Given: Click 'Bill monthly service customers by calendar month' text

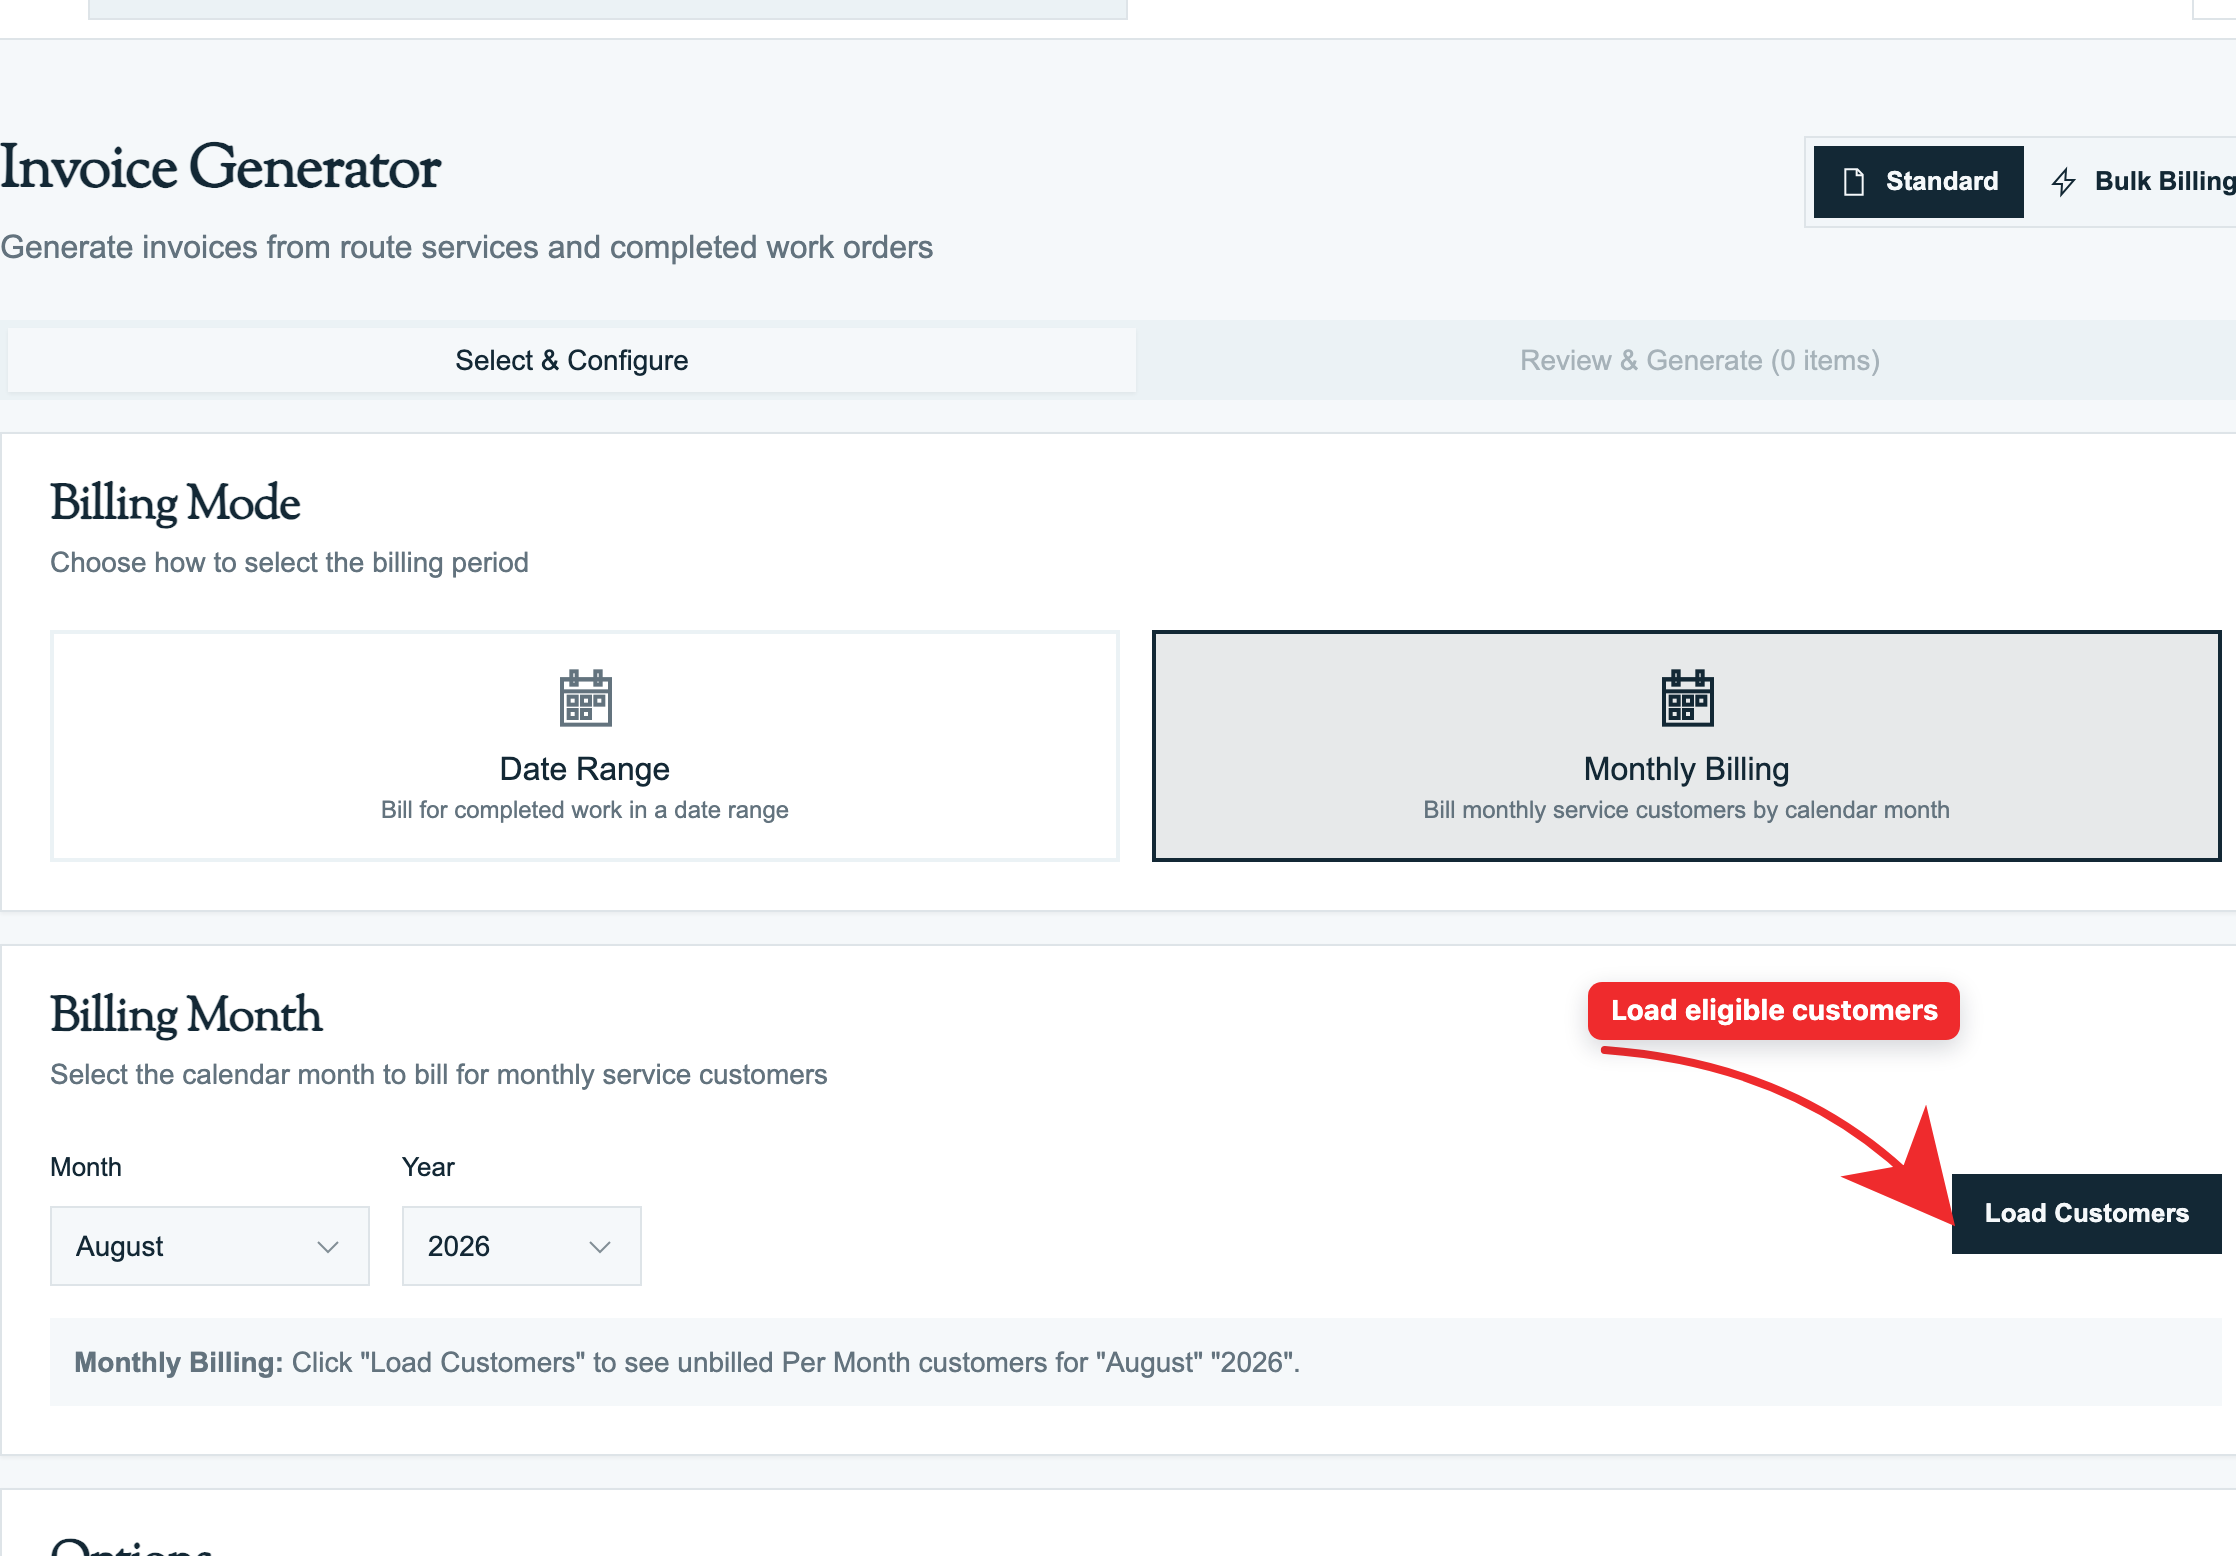Looking at the screenshot, I should [x=1686, y=810].
